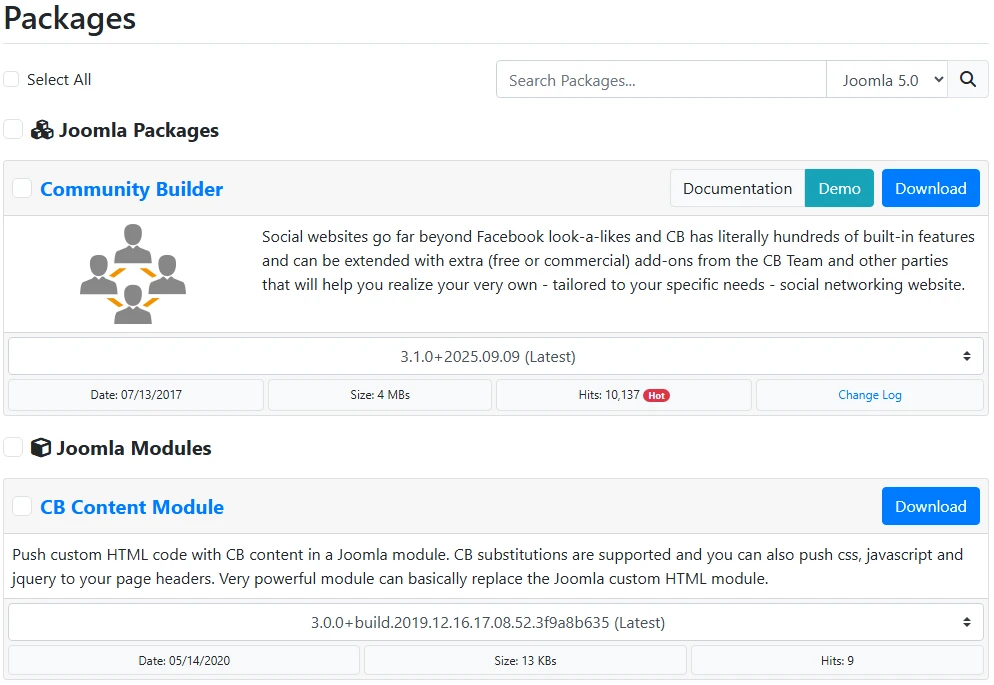View the Change Log link
Viewport: 994px width, 685px height.
(x=869, y=395)
